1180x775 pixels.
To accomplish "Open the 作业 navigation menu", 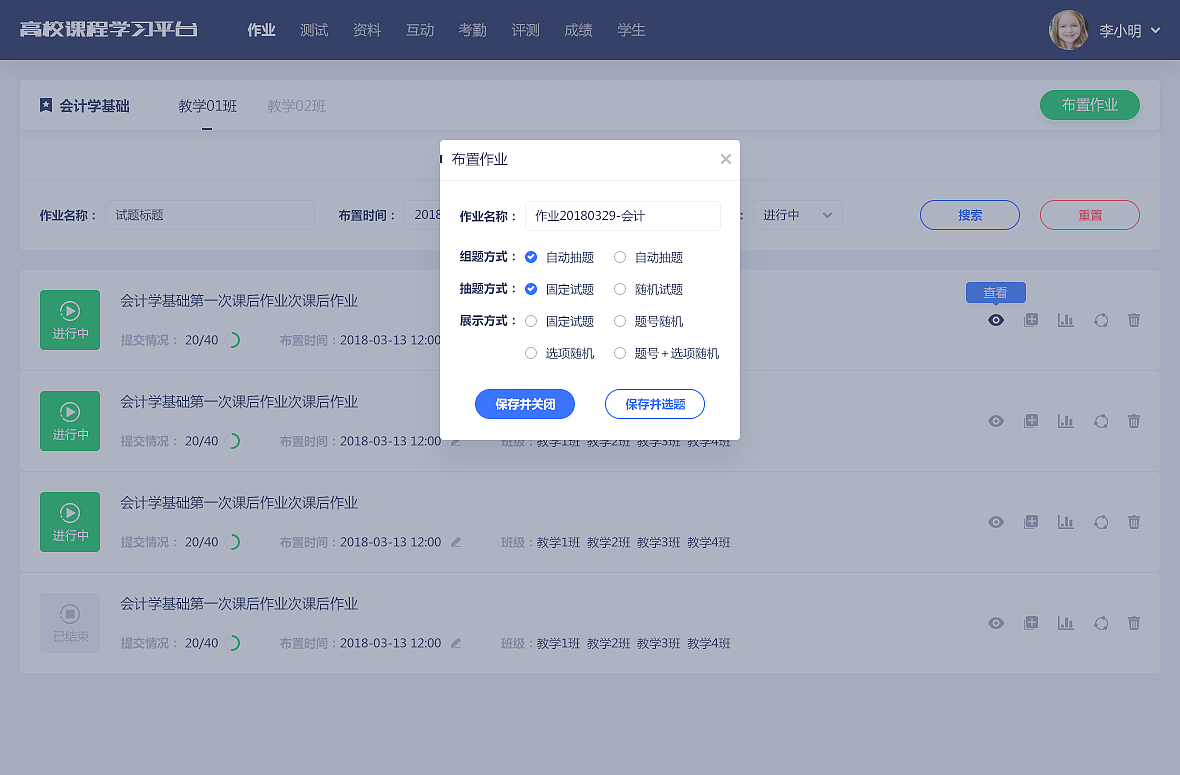I will point(261,30).
